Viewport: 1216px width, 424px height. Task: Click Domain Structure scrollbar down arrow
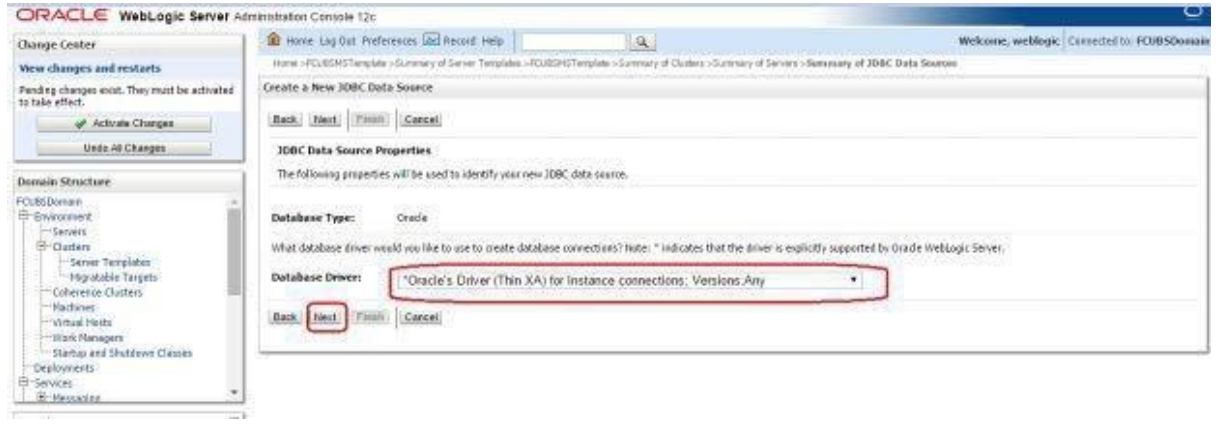(235, 393)
